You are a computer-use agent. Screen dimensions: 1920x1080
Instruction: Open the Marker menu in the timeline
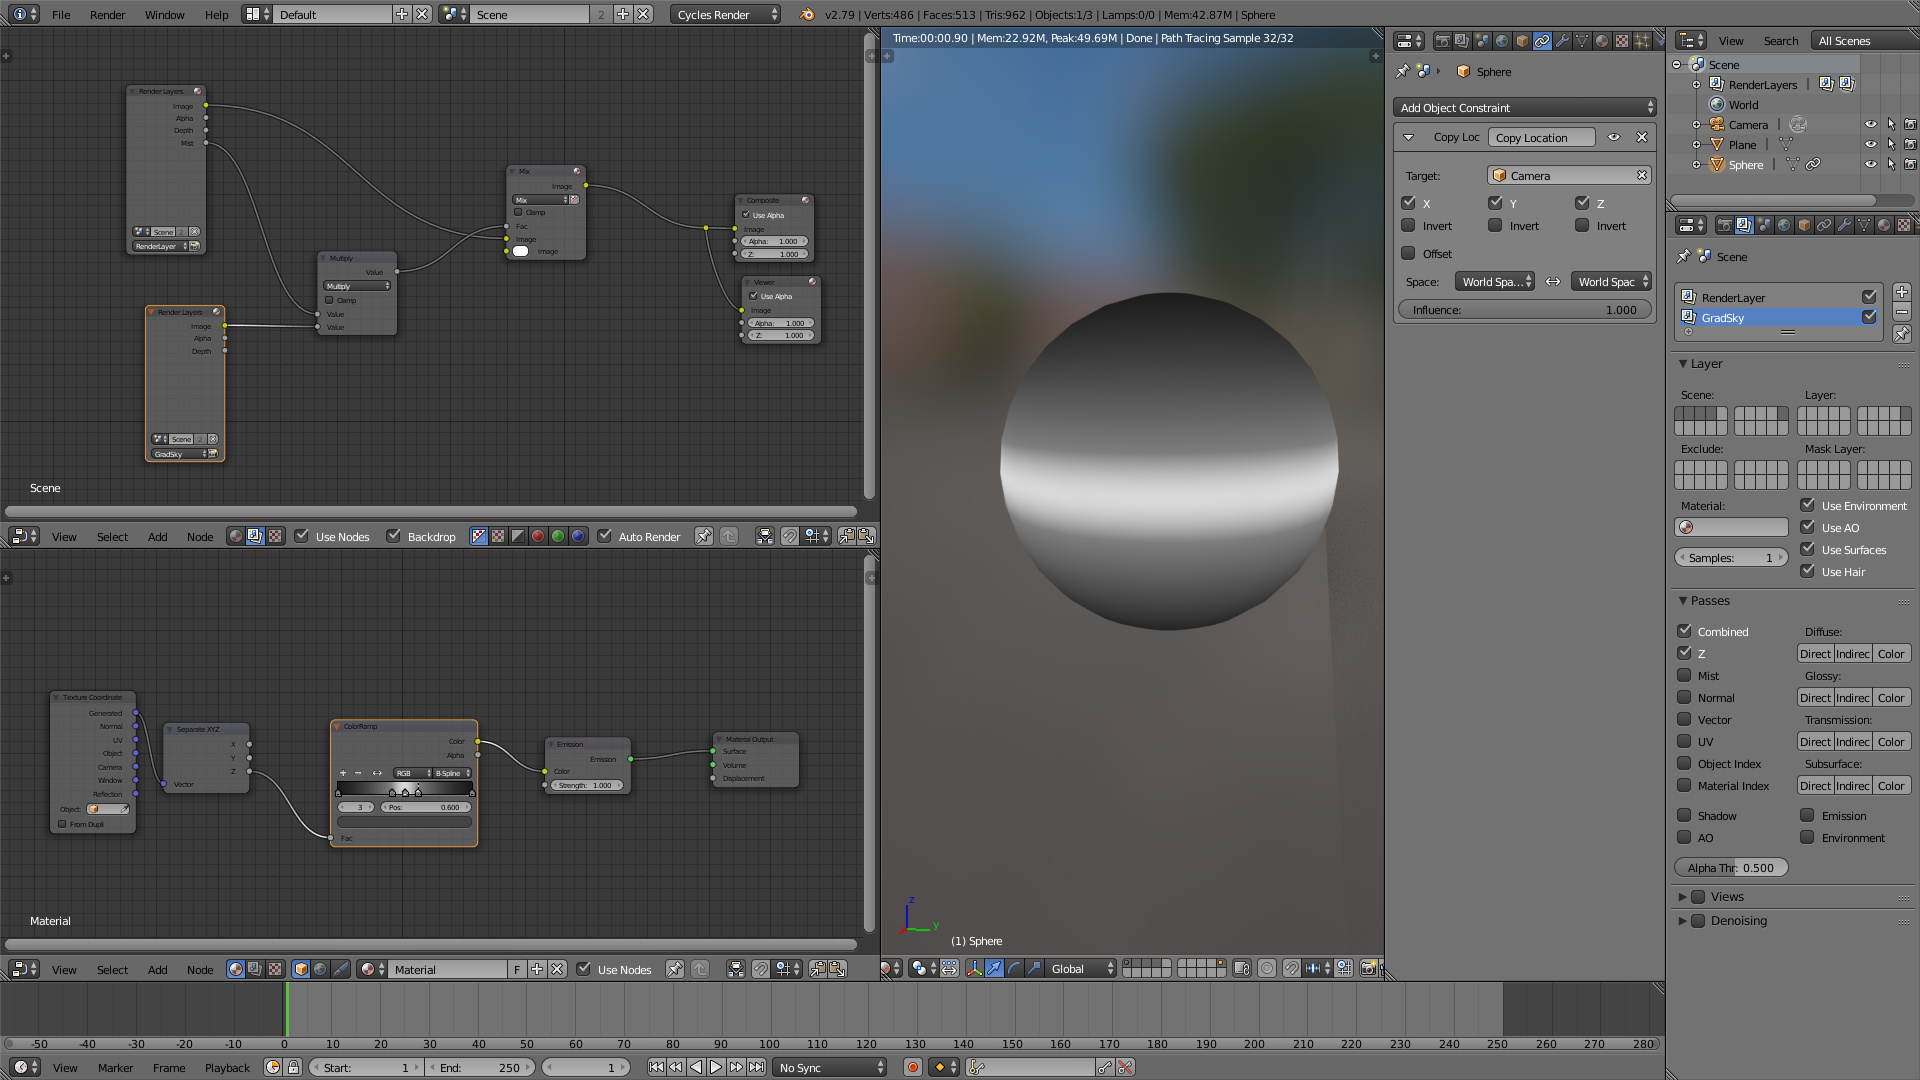coord(115,1067)
